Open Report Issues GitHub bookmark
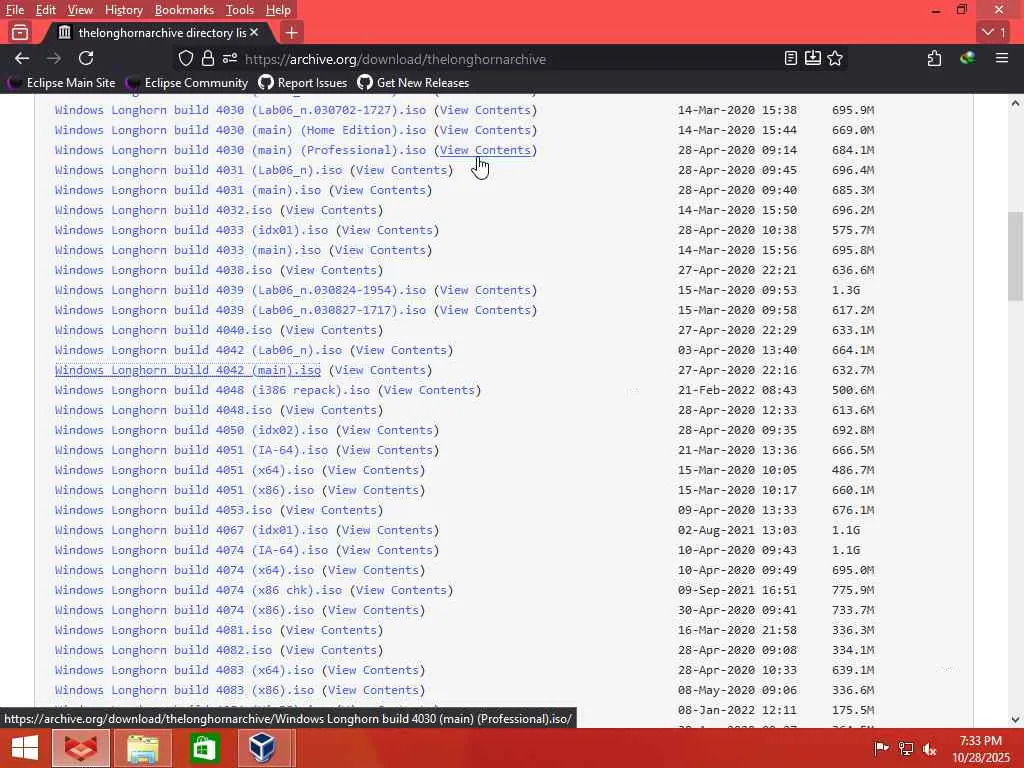The image size is (1024, 768). [x=302, y=83]
